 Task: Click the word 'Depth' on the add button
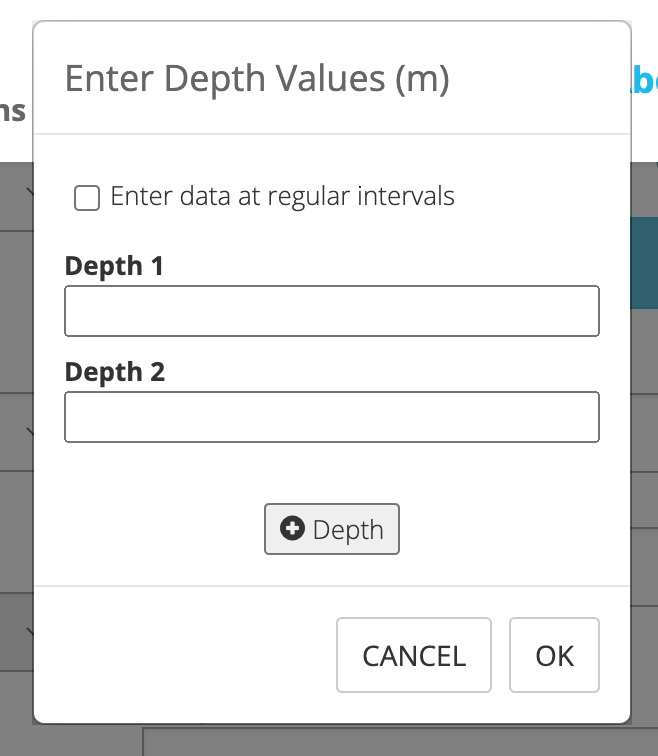[348, 529]
